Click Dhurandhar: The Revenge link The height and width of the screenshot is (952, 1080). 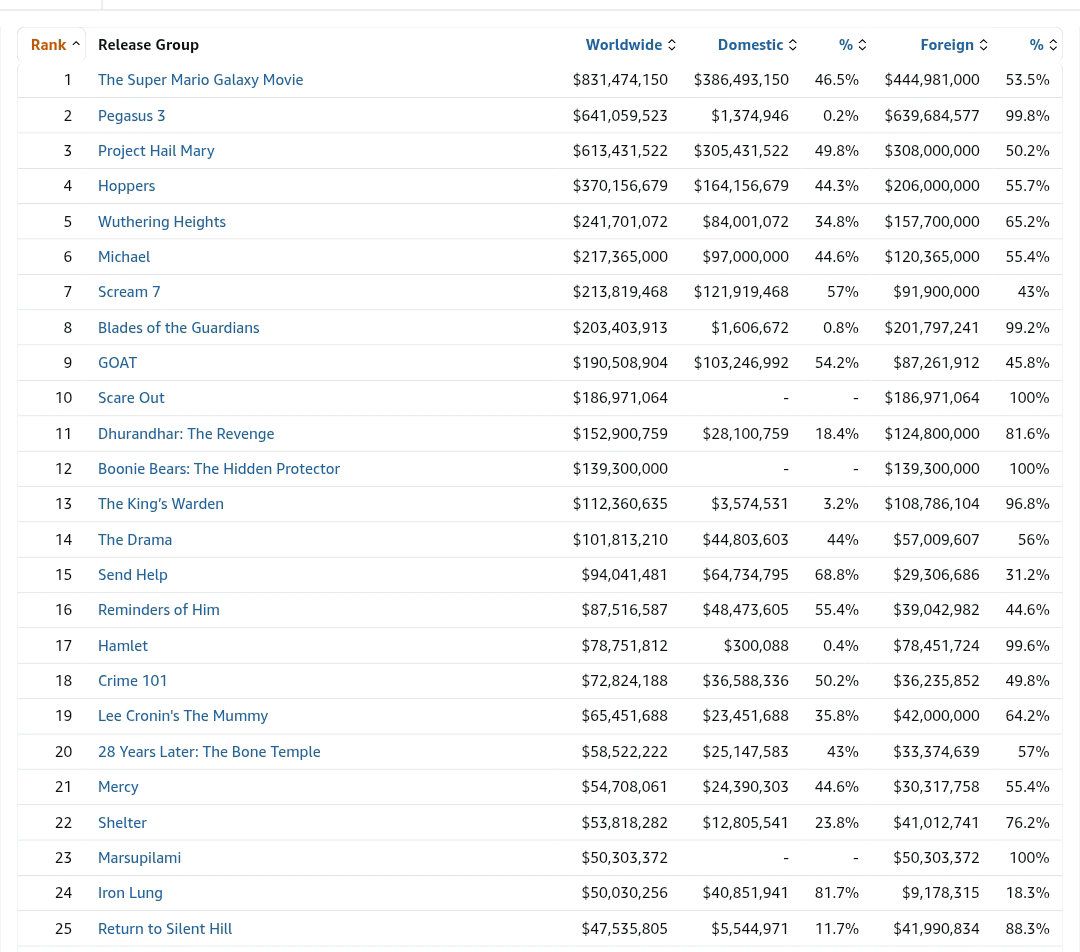(186, 433)
